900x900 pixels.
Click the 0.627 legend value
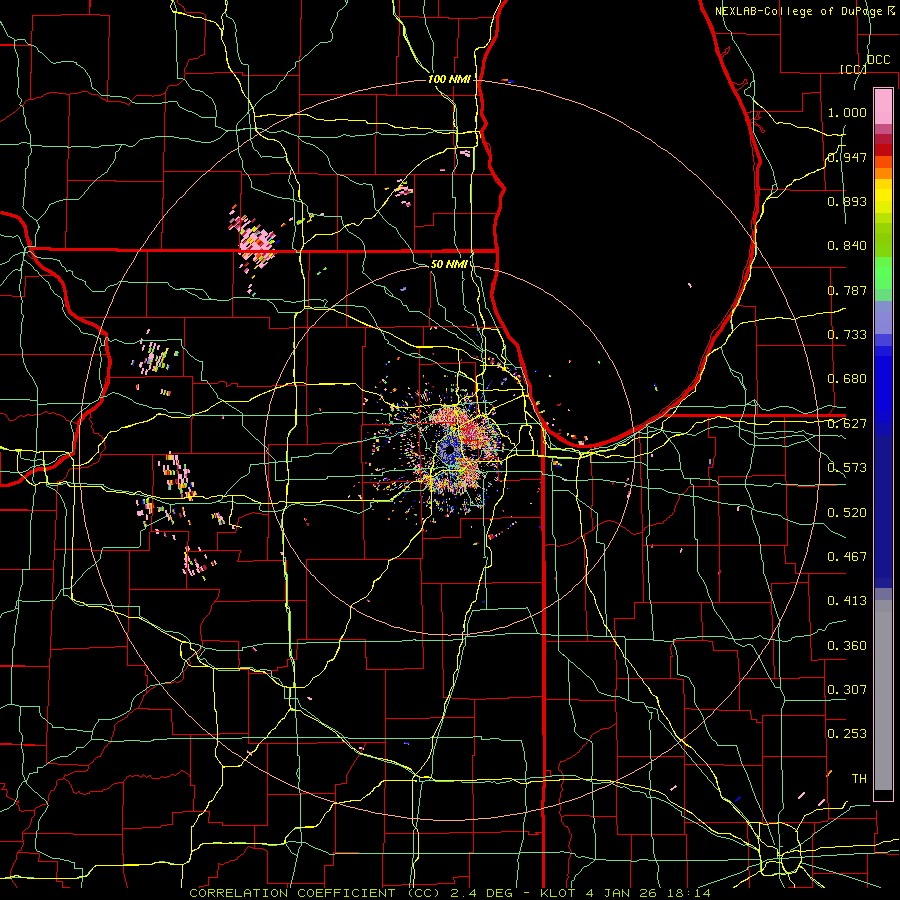click(x=847, y=424)
